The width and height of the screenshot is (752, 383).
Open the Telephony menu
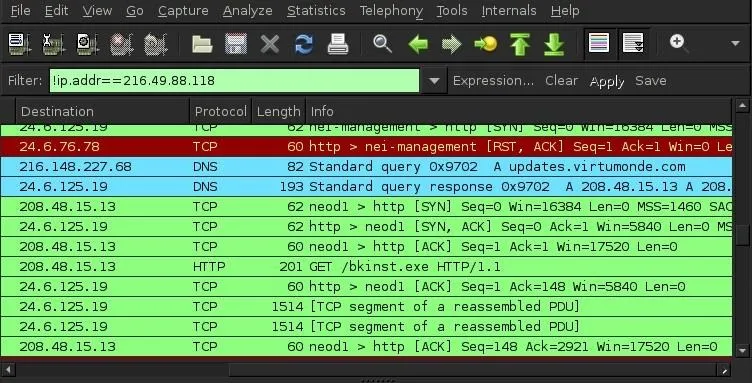[391, 11]
